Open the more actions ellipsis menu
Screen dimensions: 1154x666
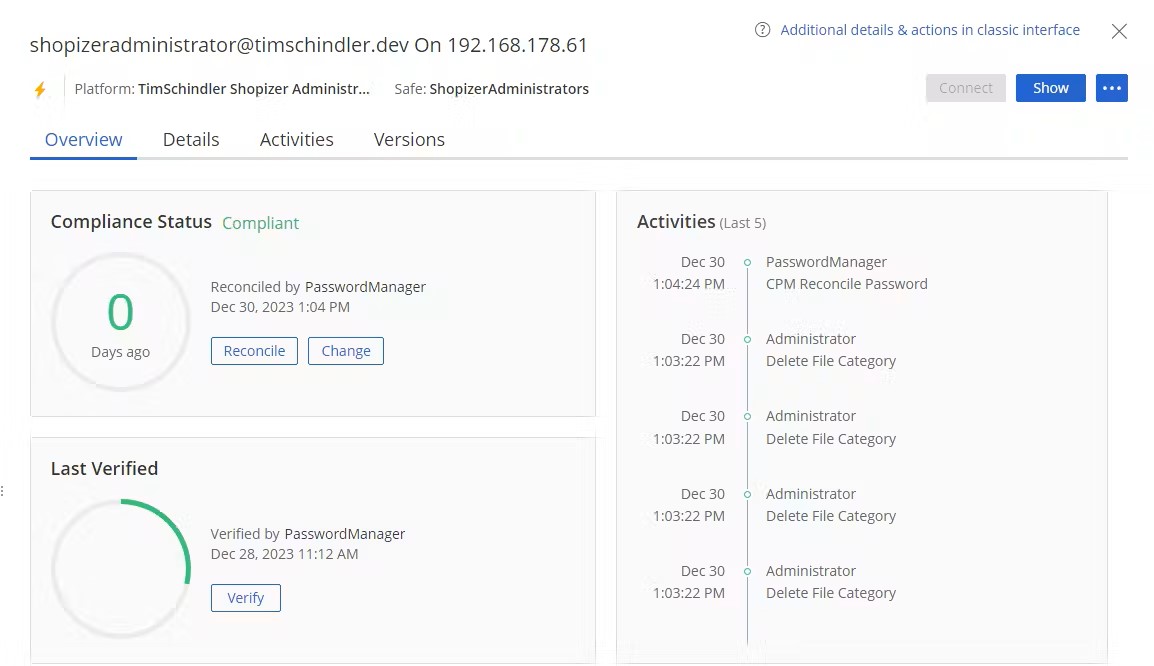pos(1112,88)
